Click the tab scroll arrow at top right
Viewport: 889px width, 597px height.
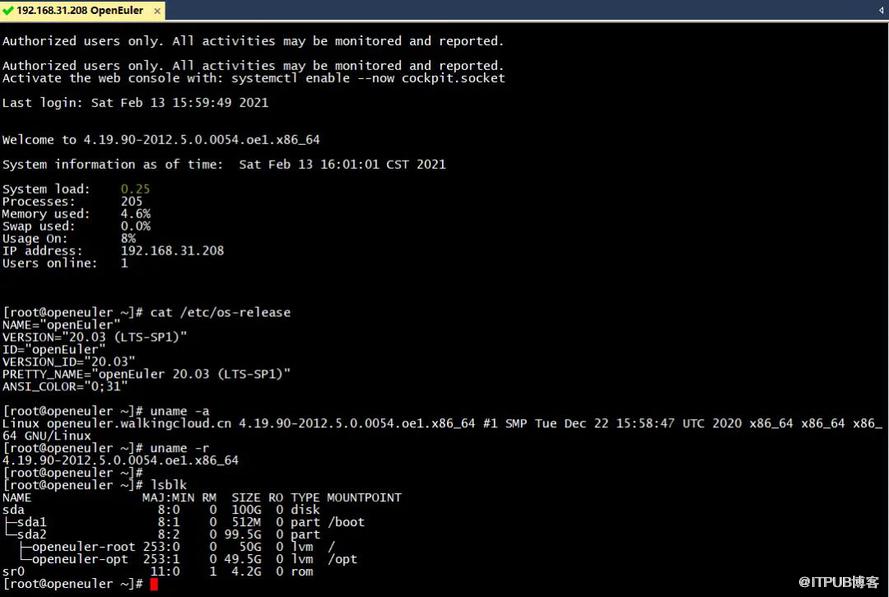point(881,10)
